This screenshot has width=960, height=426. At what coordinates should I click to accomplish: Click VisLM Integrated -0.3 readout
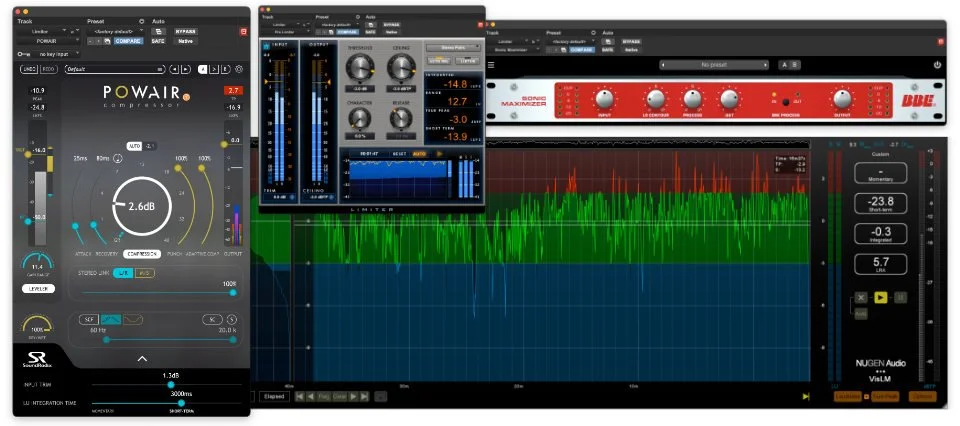pyautogui.click(x=881, y=234)
